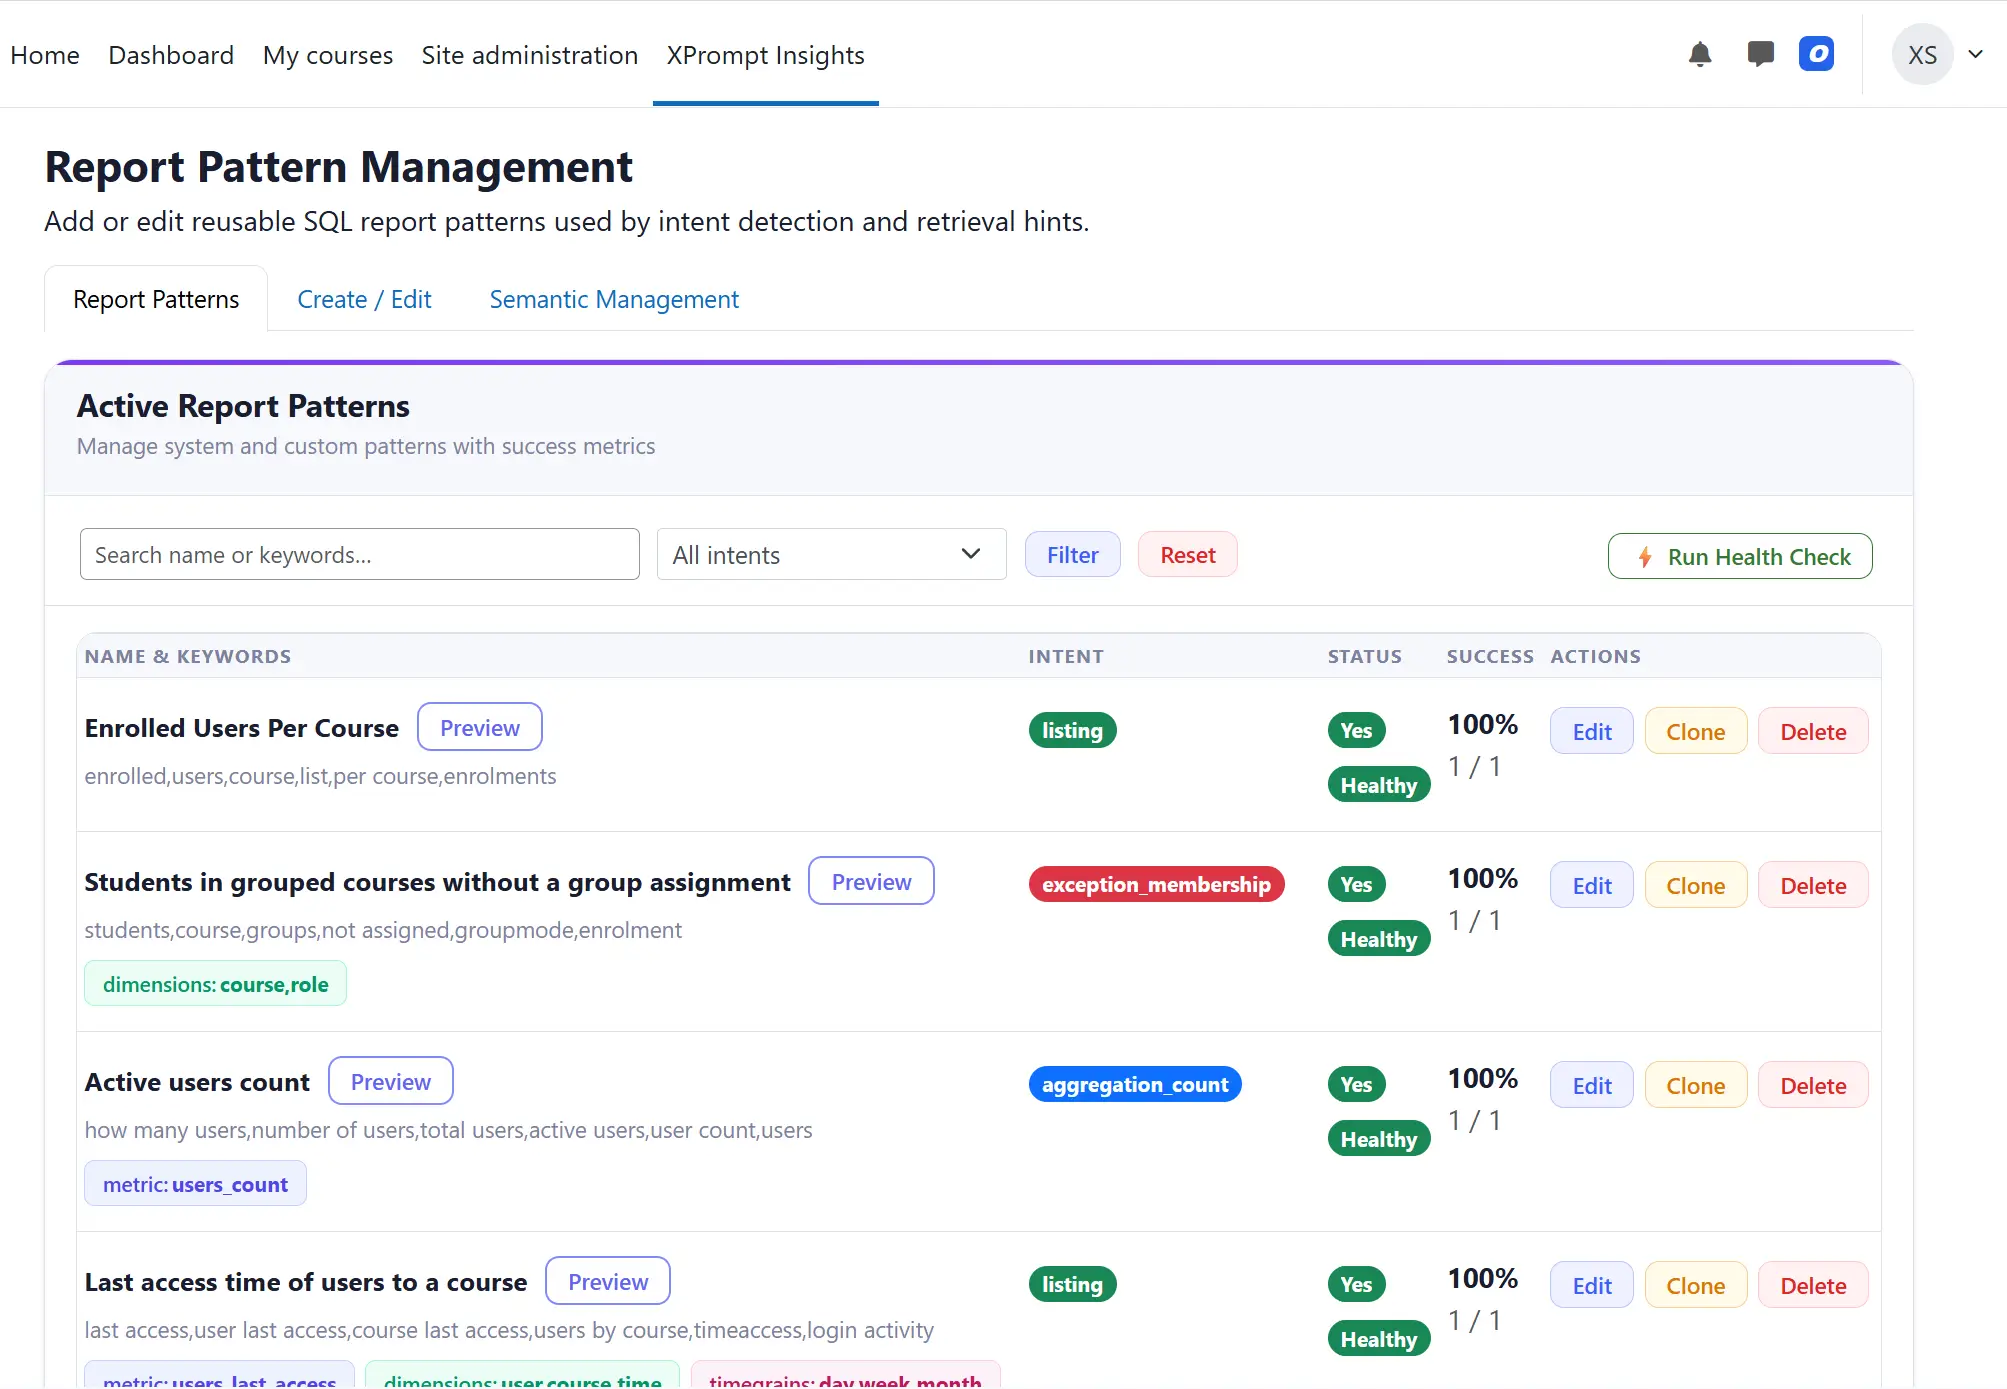Apply the Filter button

point(1072,554)
